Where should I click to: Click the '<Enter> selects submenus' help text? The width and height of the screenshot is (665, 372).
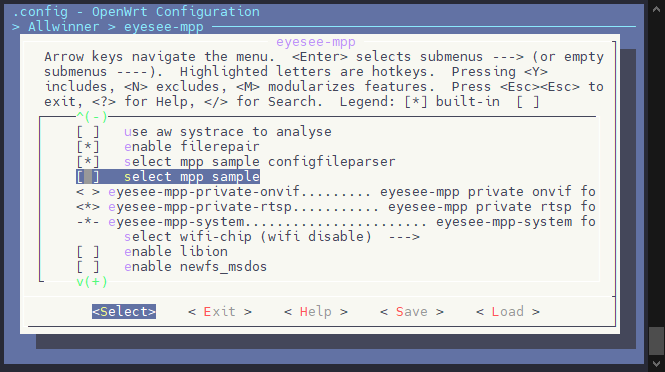tap(387, 57)
